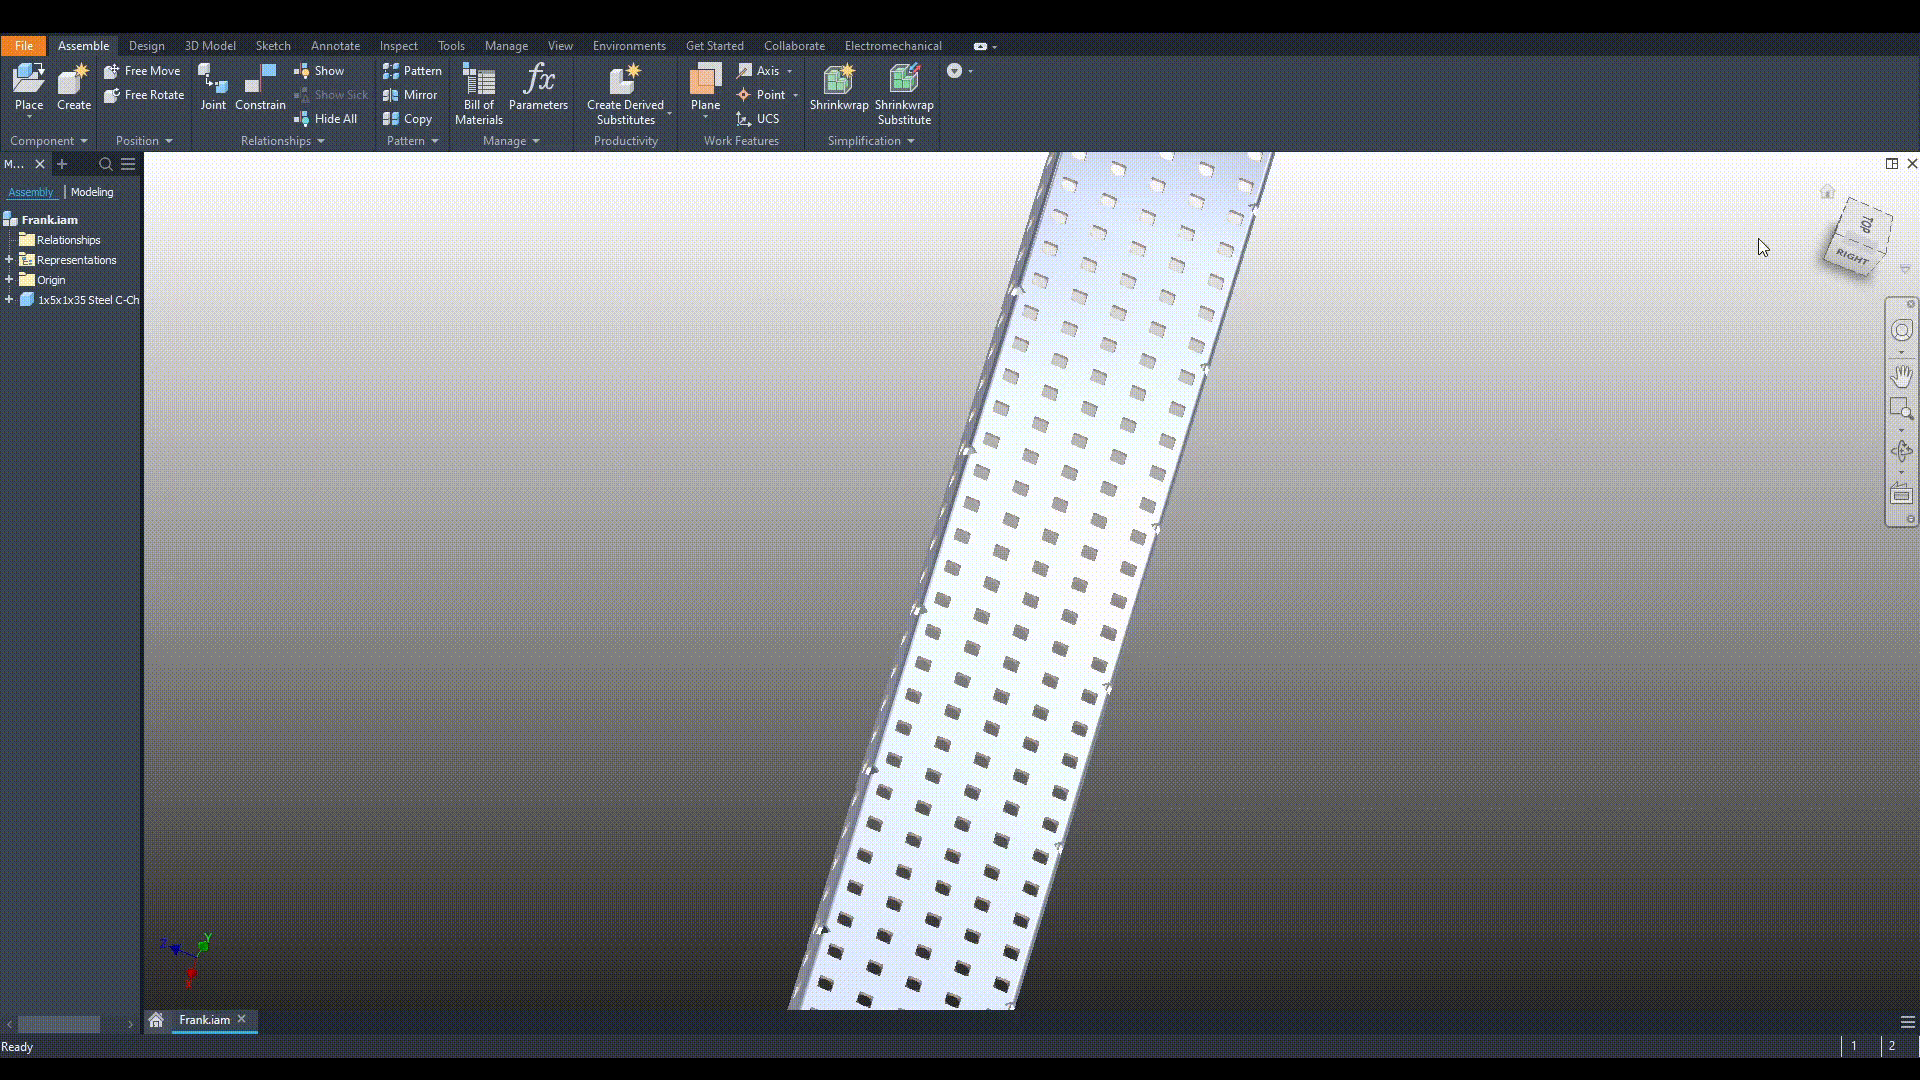
Task: Open the Constrain tool
Action: pos(260,88)
